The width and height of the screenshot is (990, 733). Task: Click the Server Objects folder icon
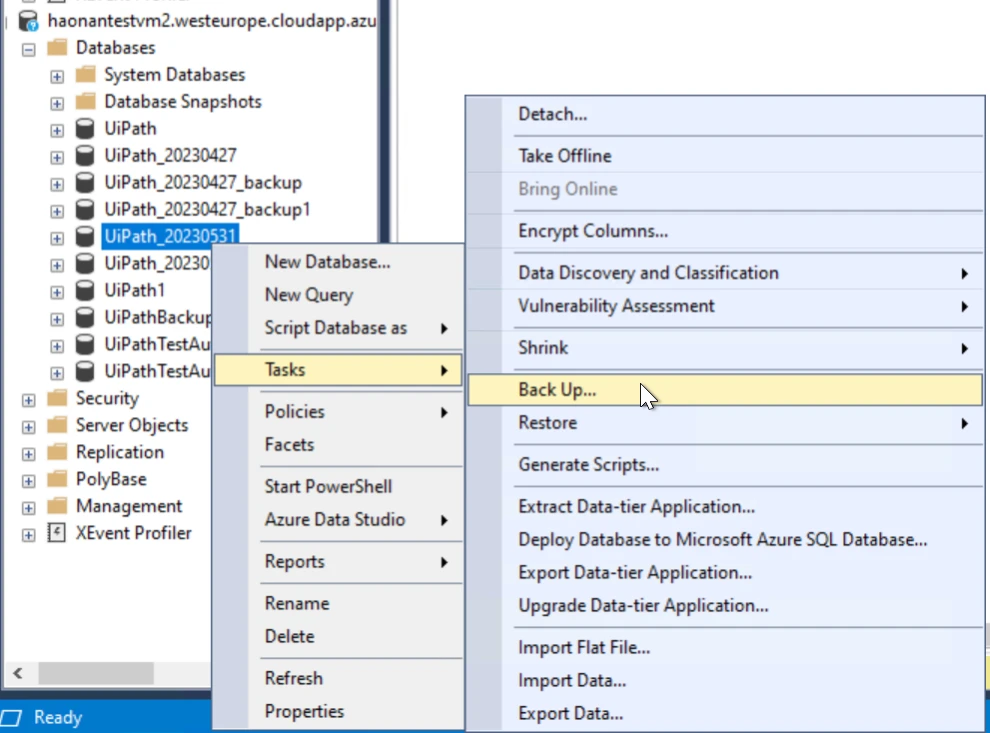point(57,425)
